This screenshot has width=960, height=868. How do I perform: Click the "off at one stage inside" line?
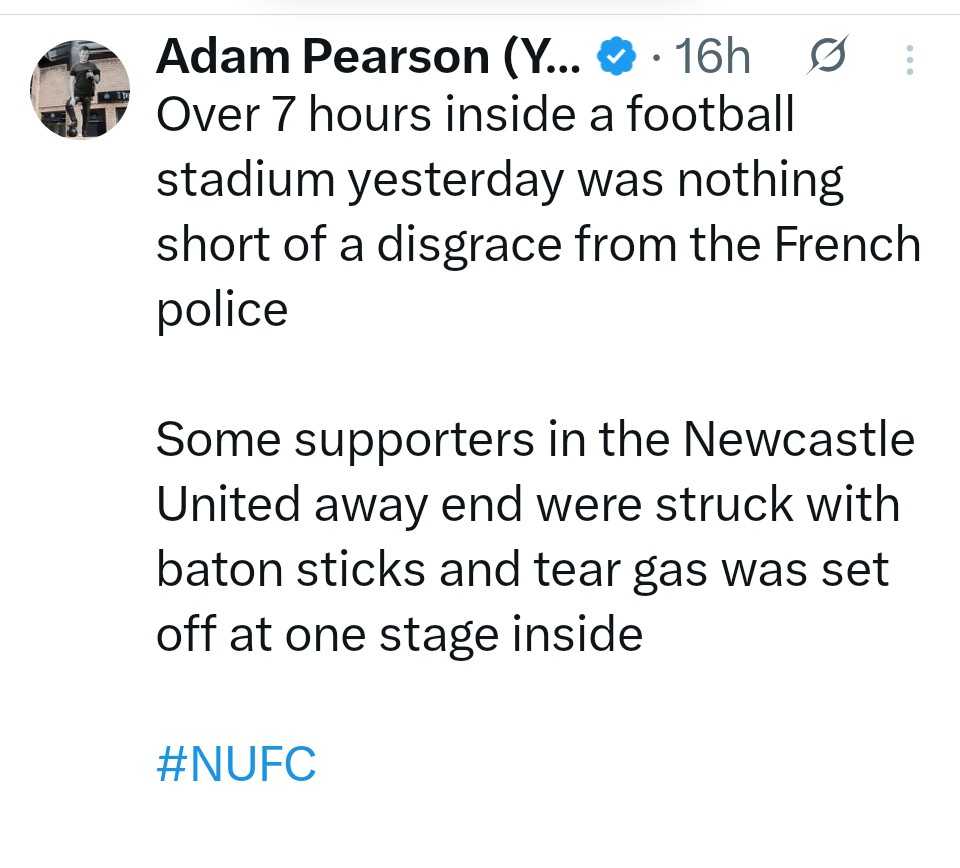pyautogui.click(x=398, y=635)
